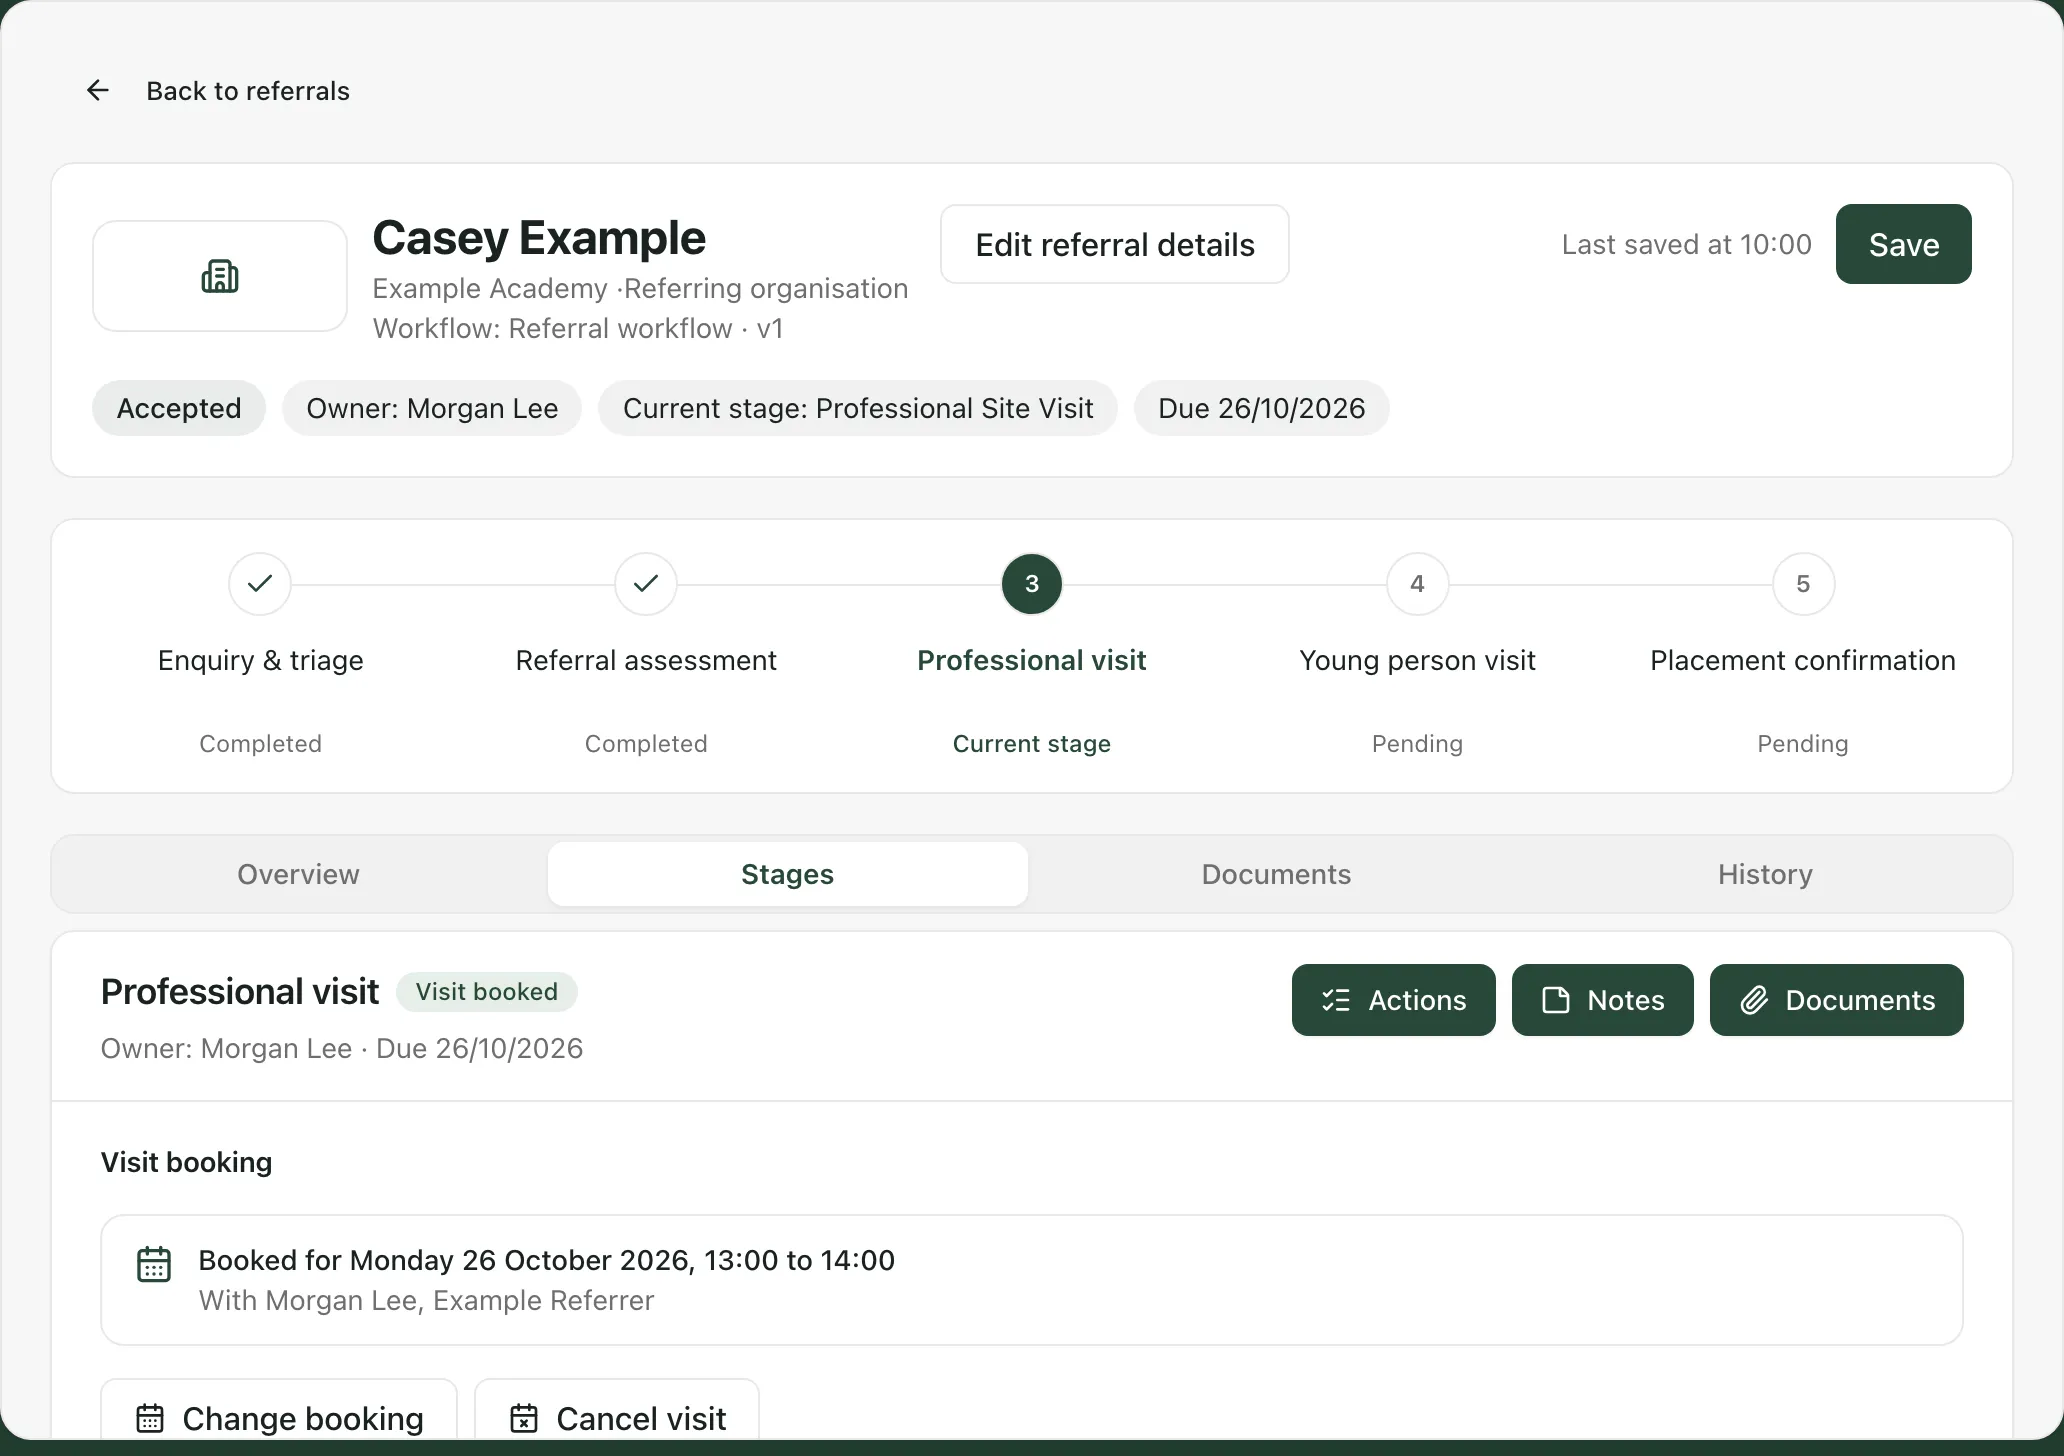Image resolution: width=2064 pixels, height=1456 pixels.
Task: Open stage Actions checklist button
Action: (x=1394, y=1000)
